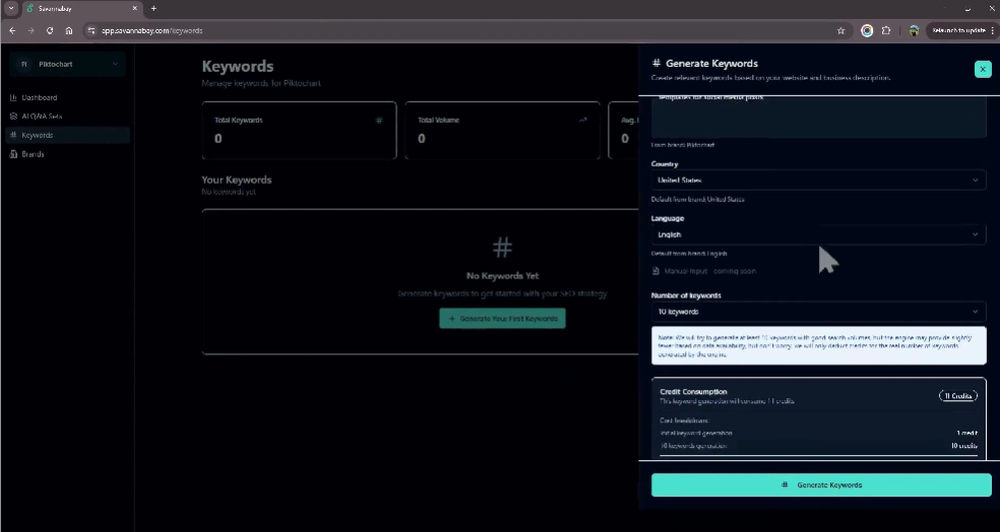Open the Country dropdown showing United States
This screenshot has height=532, width=1000.
click(x=819, y=181)
